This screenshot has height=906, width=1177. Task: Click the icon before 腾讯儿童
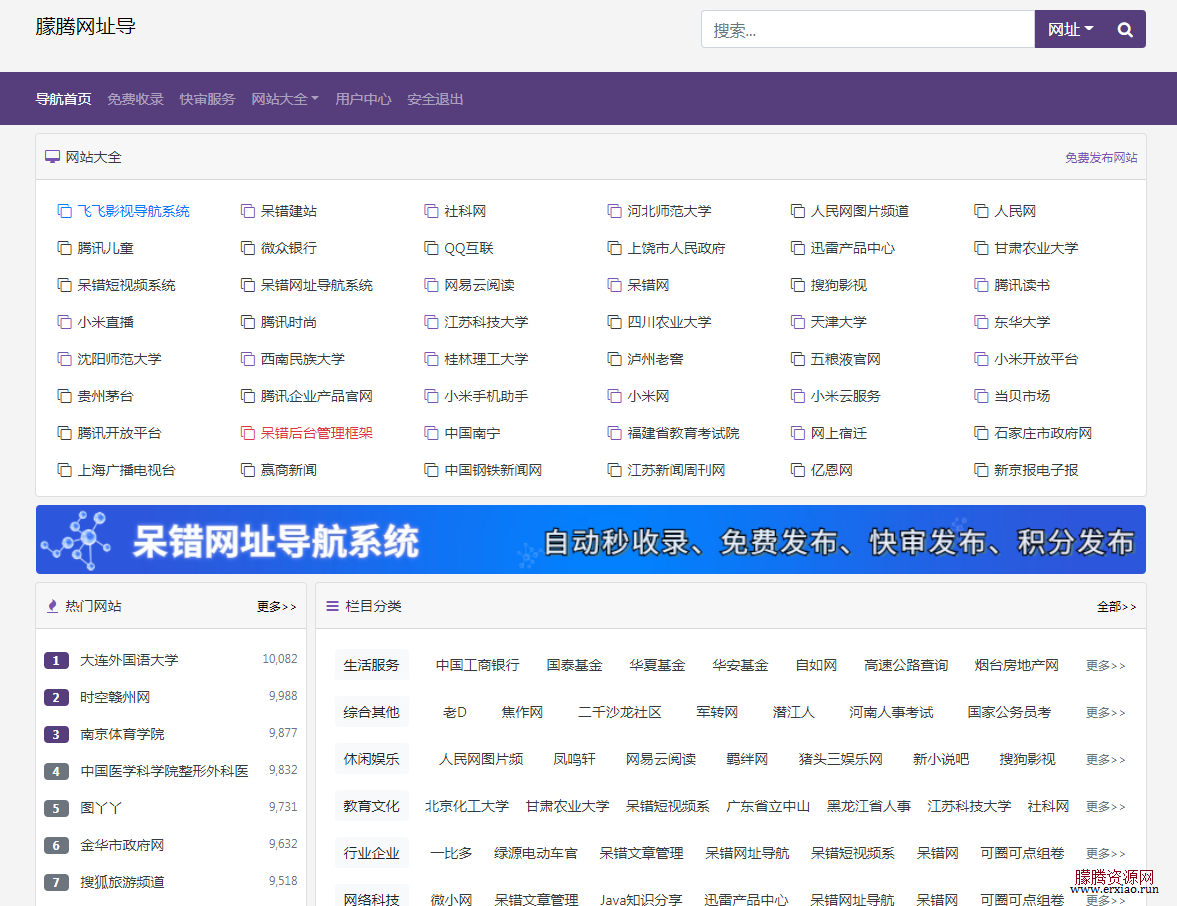pos(65,248)
